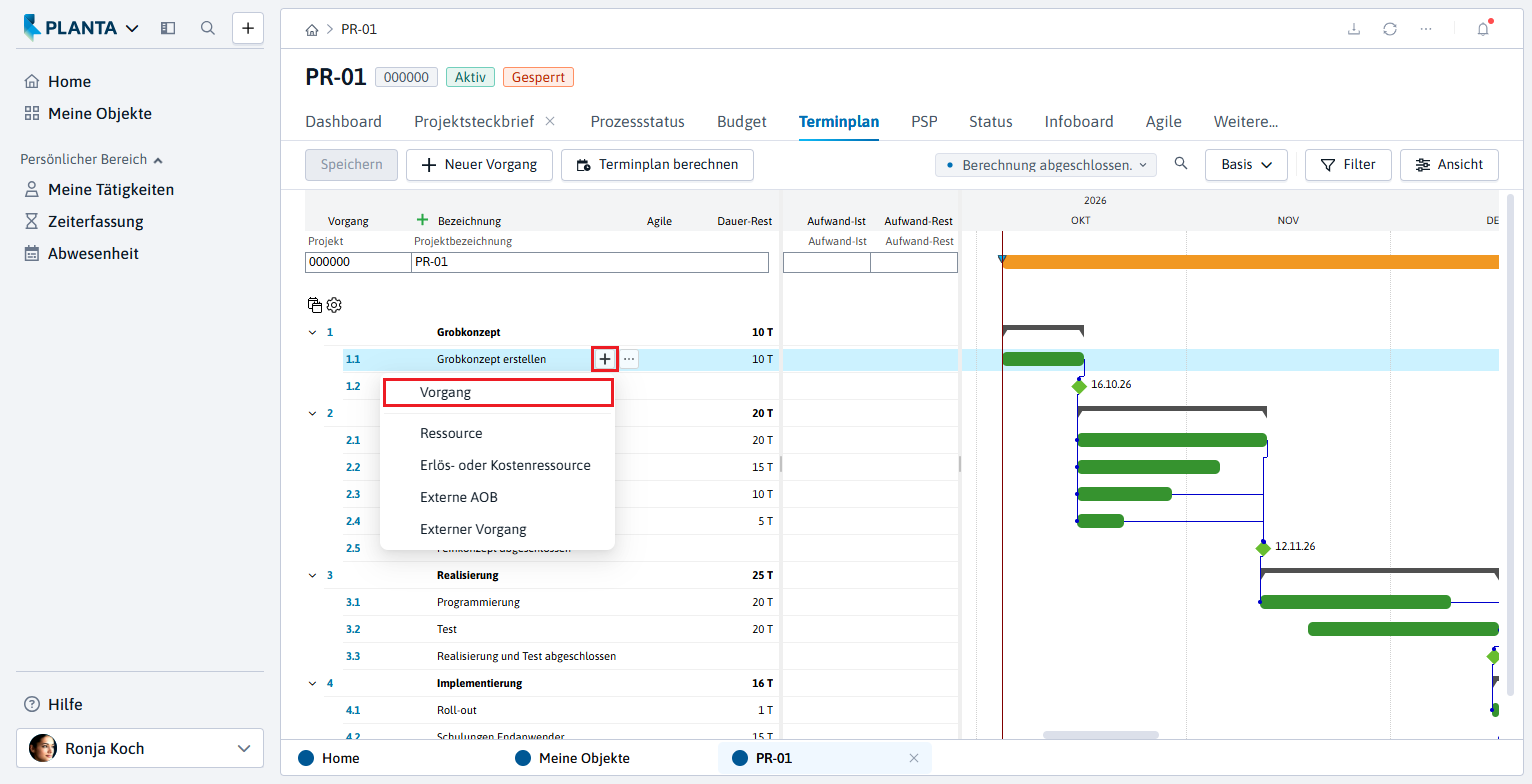This screenshot has height=784, width=1532.
Task: Choose Externe AOB in the popup menu
Action: 459,497
